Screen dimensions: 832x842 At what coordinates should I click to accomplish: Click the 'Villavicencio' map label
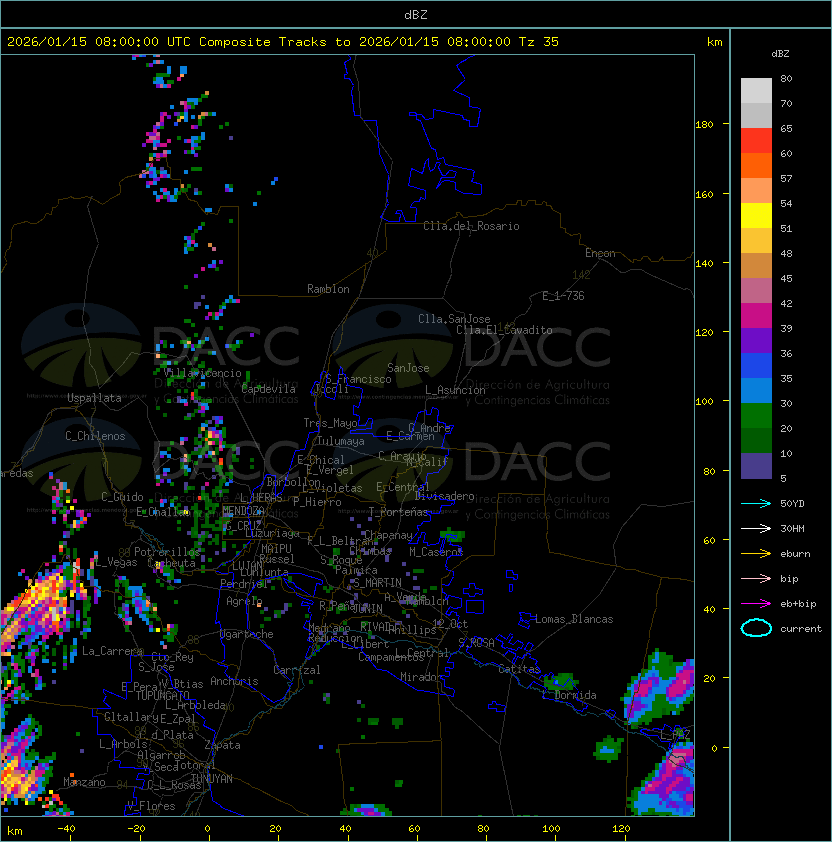tap(203, 373)
